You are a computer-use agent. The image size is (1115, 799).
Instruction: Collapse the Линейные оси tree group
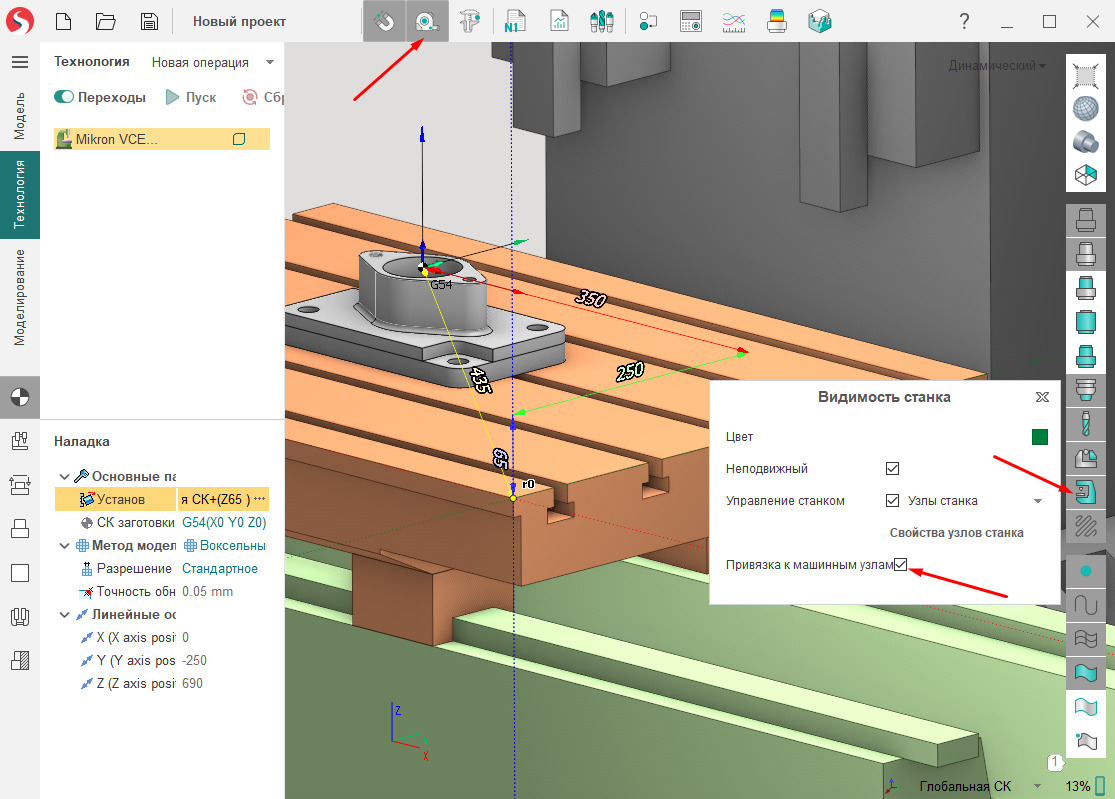[x=65, y=614]
